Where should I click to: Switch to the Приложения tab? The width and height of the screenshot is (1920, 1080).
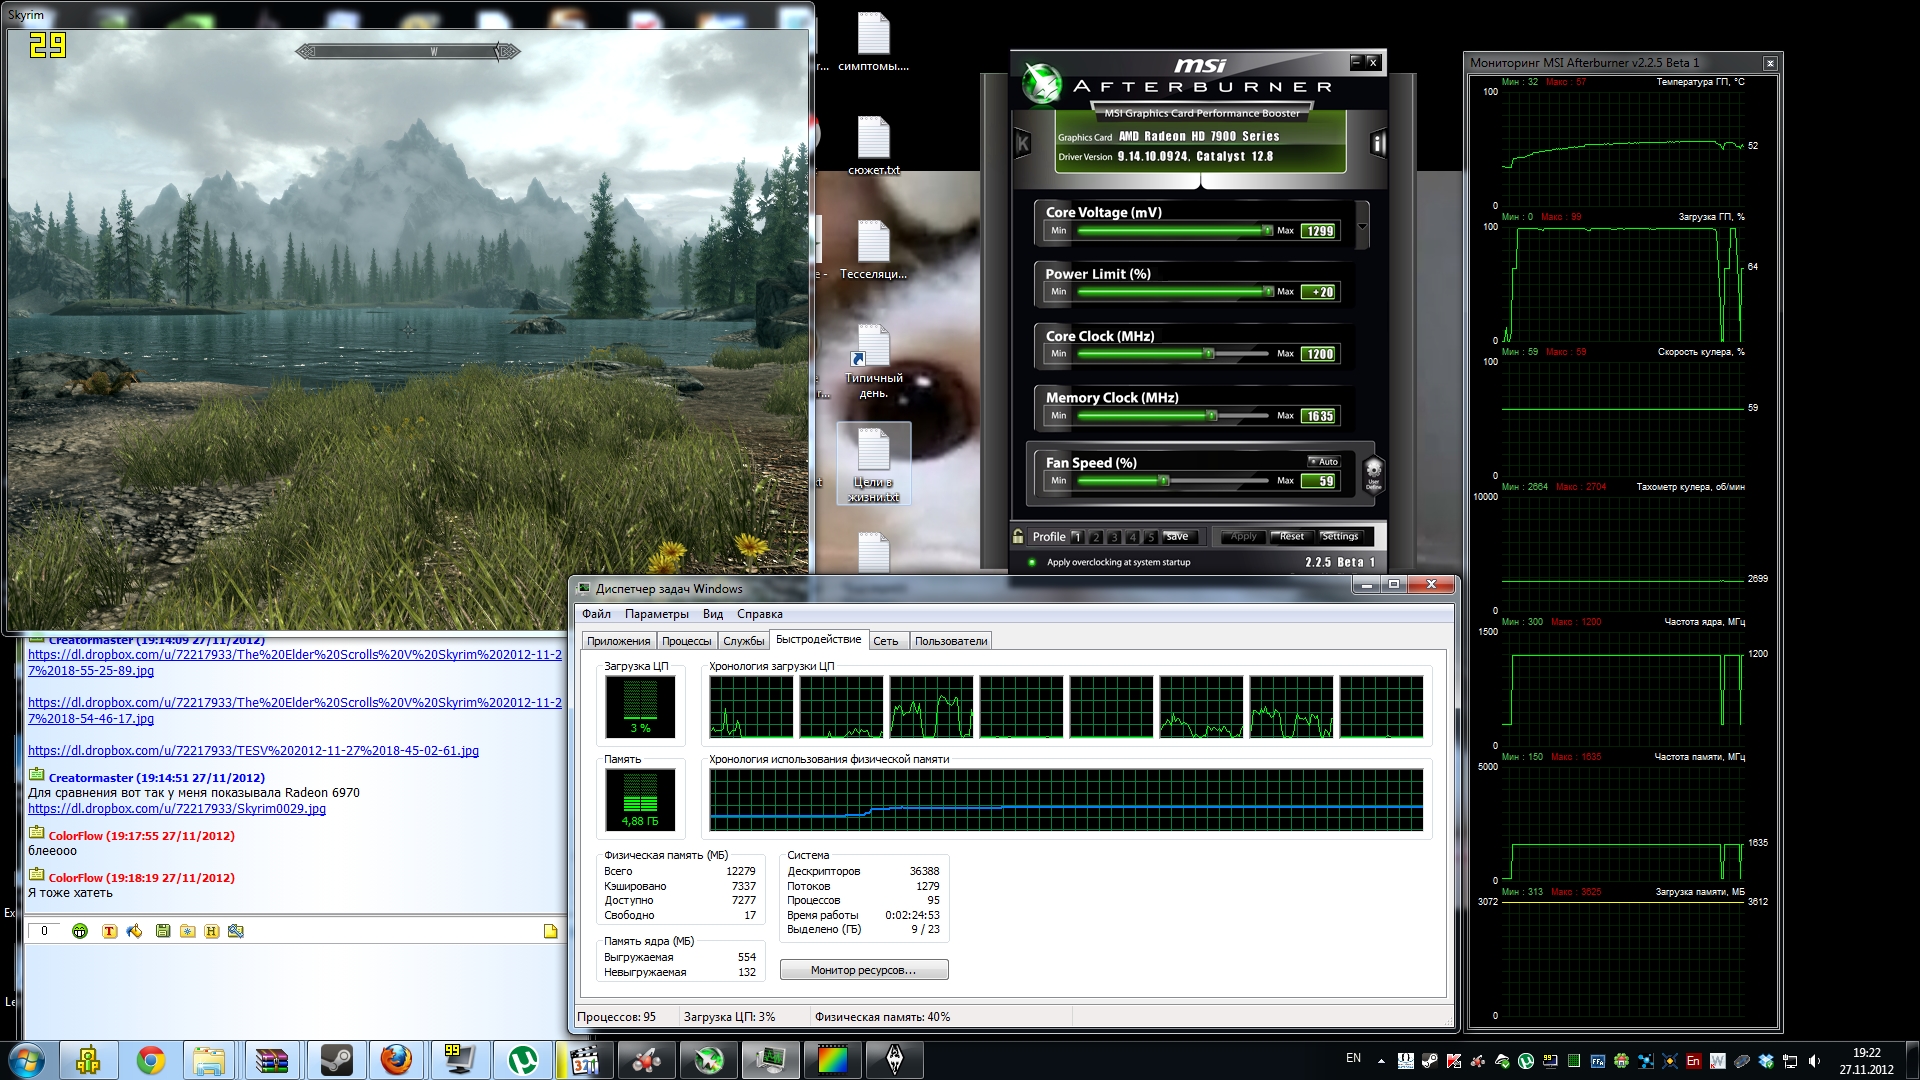tap(618, 641)
